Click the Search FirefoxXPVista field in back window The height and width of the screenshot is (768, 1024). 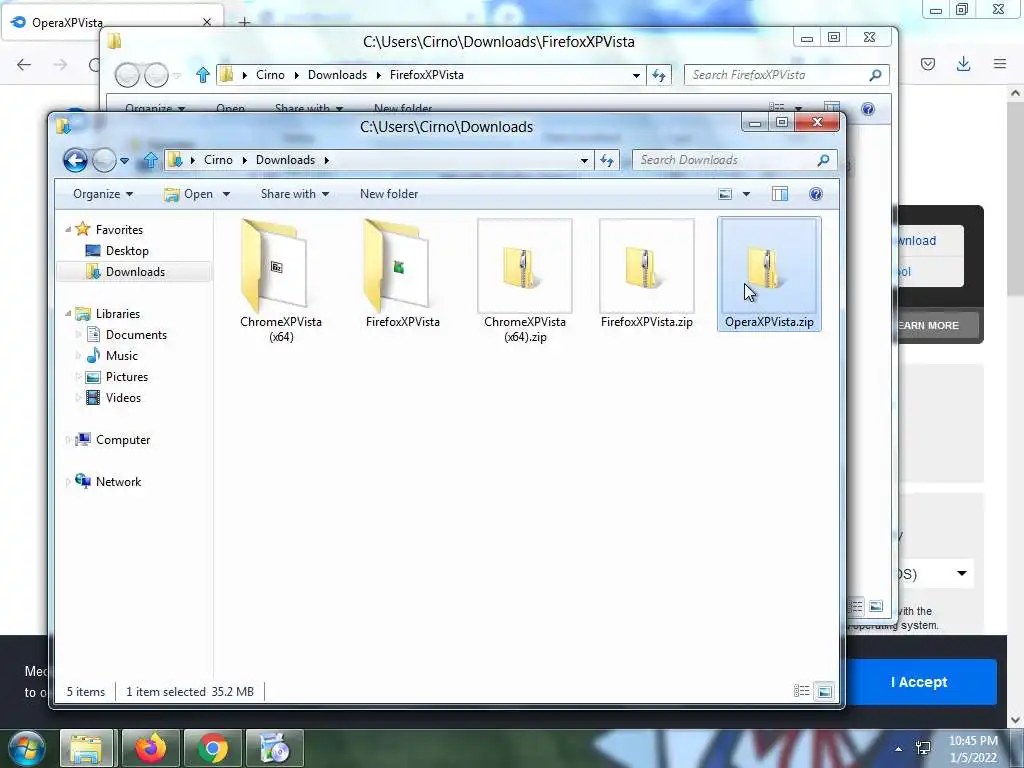coord(787,75)
